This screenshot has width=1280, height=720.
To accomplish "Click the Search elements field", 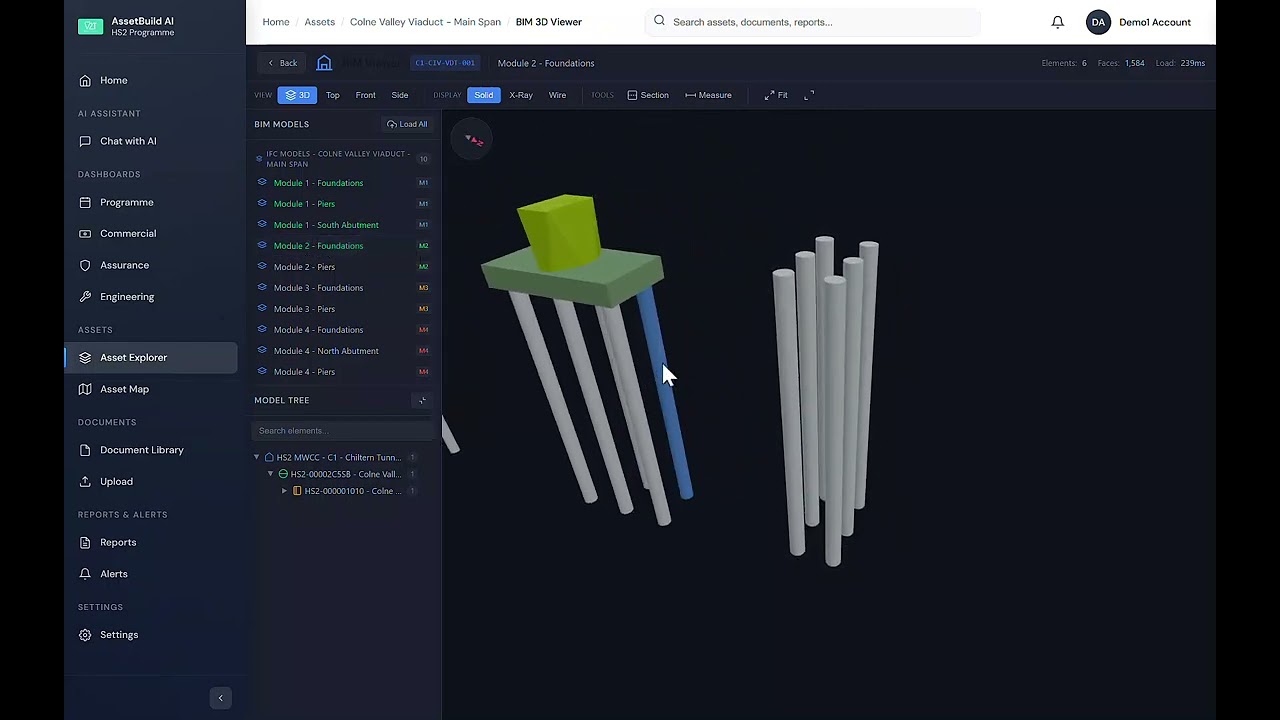I will tap(343, 430).
